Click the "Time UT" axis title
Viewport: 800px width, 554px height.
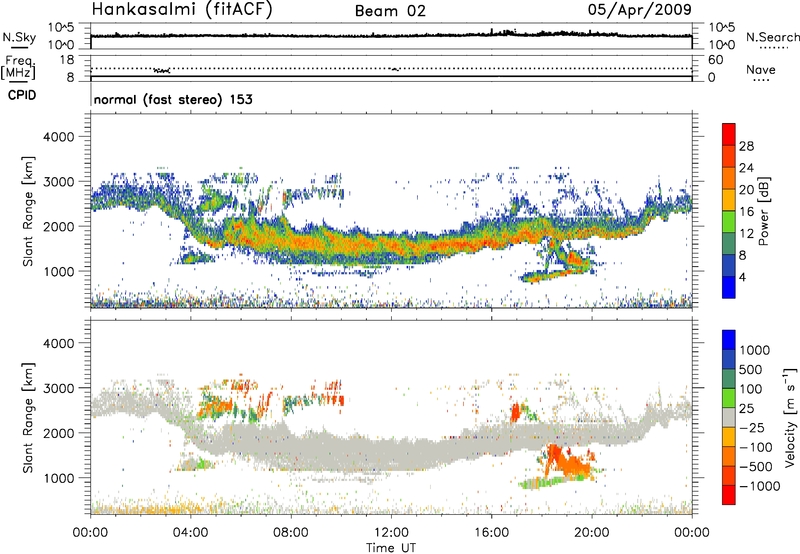click(x=391, y=547)
